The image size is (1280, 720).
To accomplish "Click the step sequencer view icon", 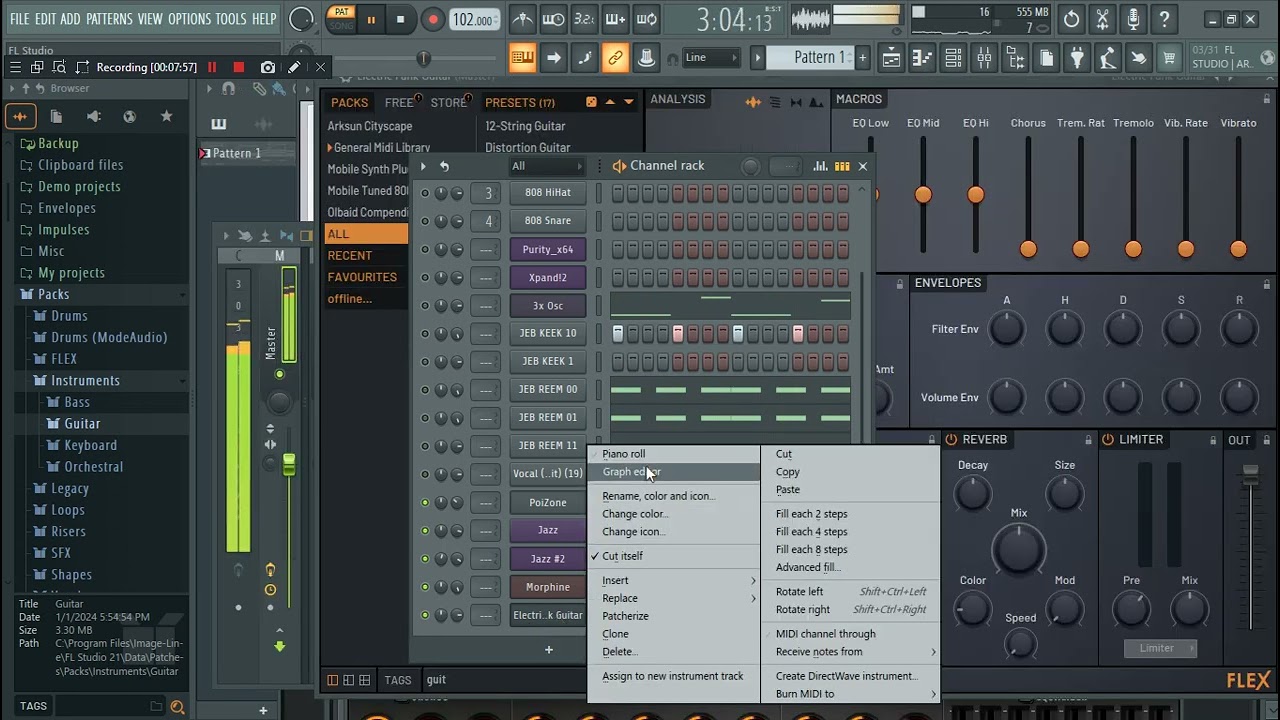I will 842,166.
